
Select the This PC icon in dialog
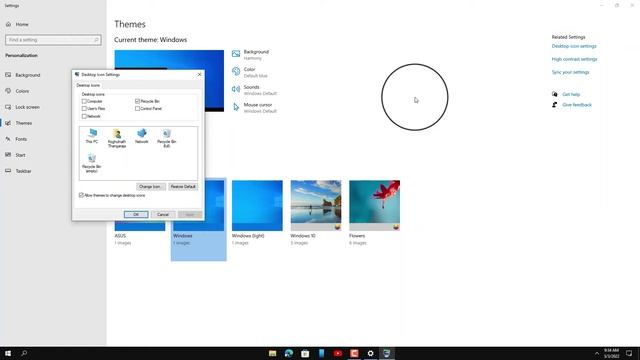click(x=92, y=136)
